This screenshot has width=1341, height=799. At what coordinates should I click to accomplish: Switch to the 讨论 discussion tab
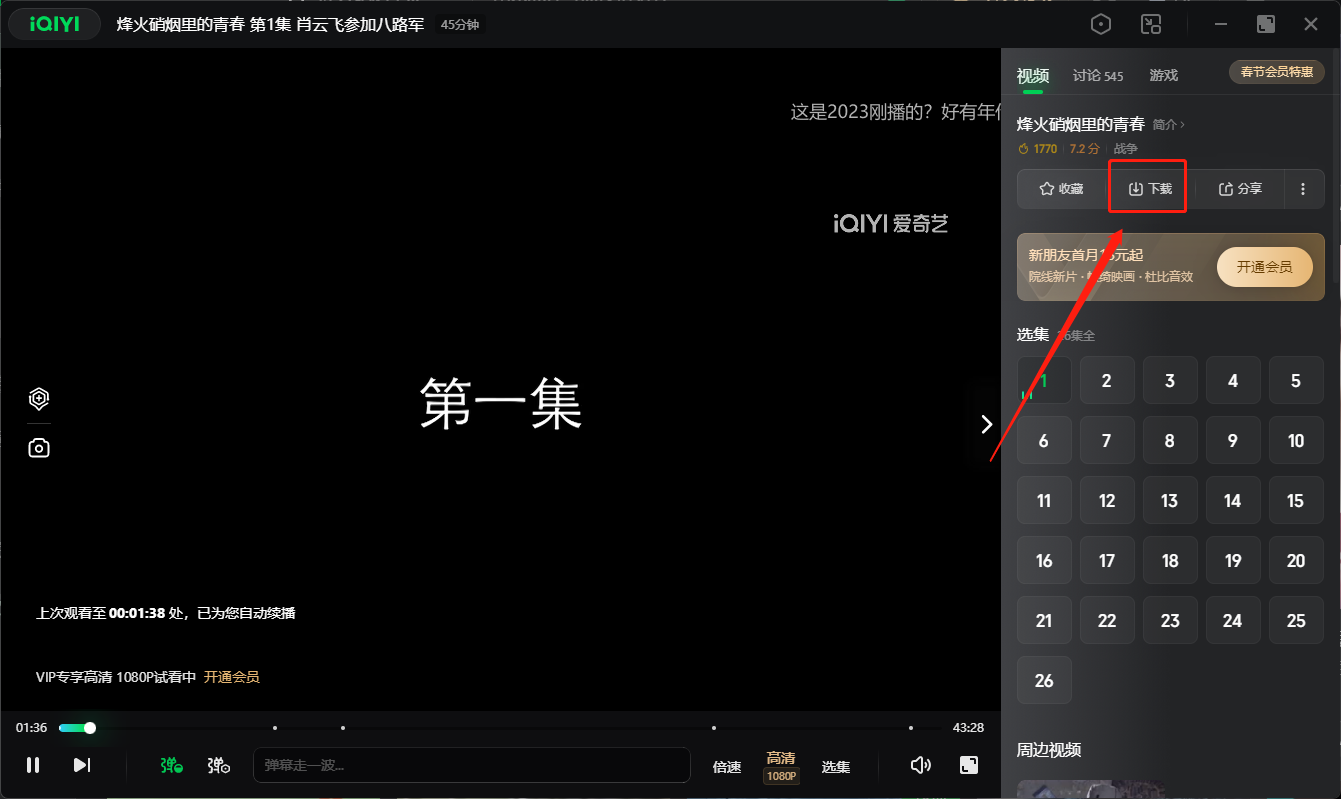[1097, 76]
